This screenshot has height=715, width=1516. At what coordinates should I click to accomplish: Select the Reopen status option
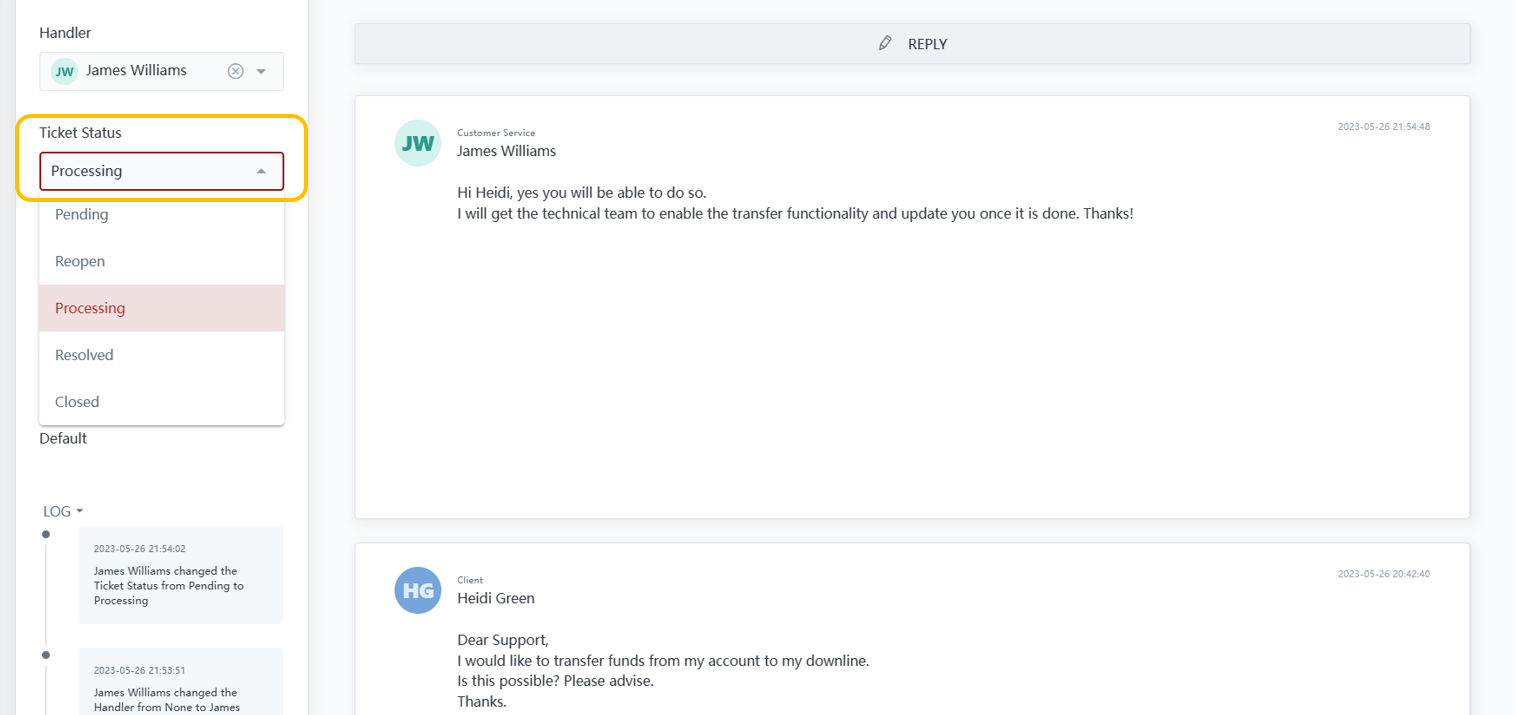click(x=80, y=261)
